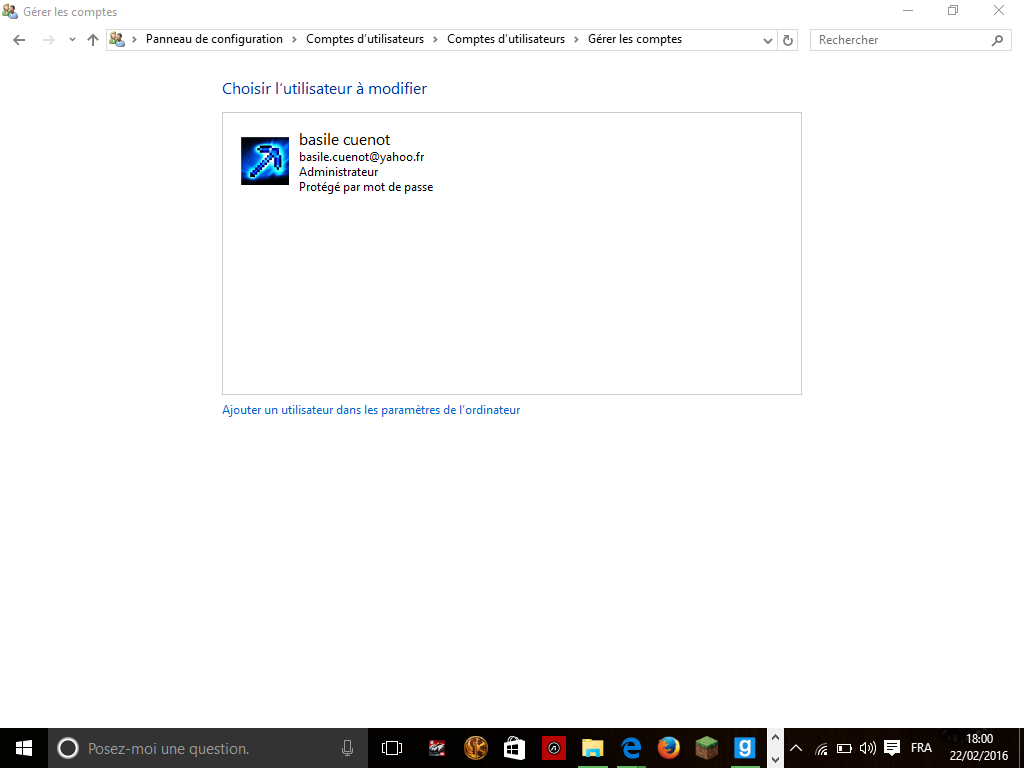Open Wi-Fi network tray icon
The image size is (1024, 768).
click(821, 748)
